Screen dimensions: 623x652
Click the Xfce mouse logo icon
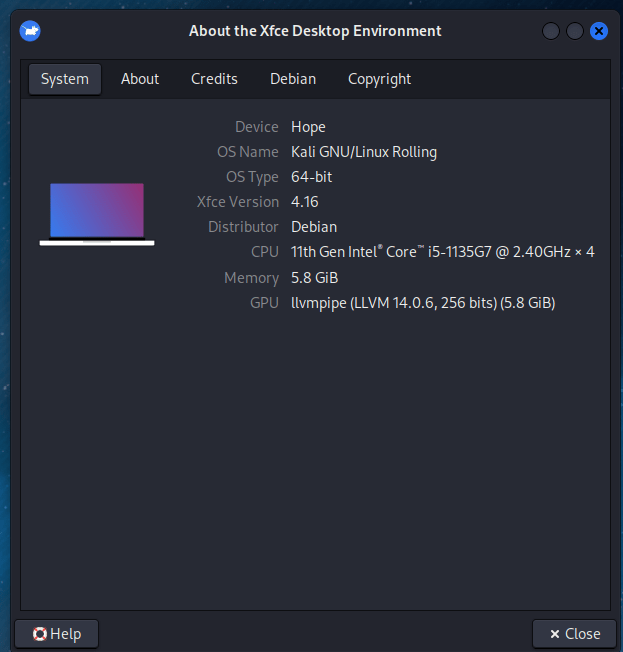tap(30, 31)
